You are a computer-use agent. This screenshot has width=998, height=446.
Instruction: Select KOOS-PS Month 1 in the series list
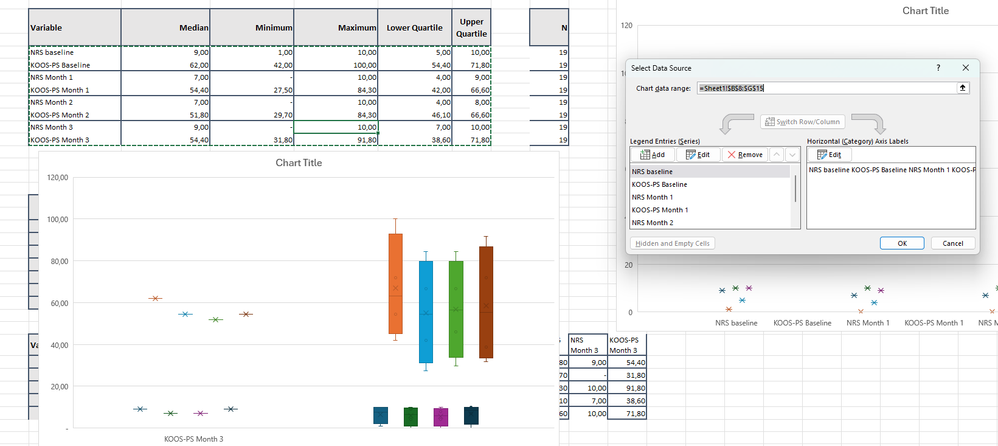tap(710, 209)
